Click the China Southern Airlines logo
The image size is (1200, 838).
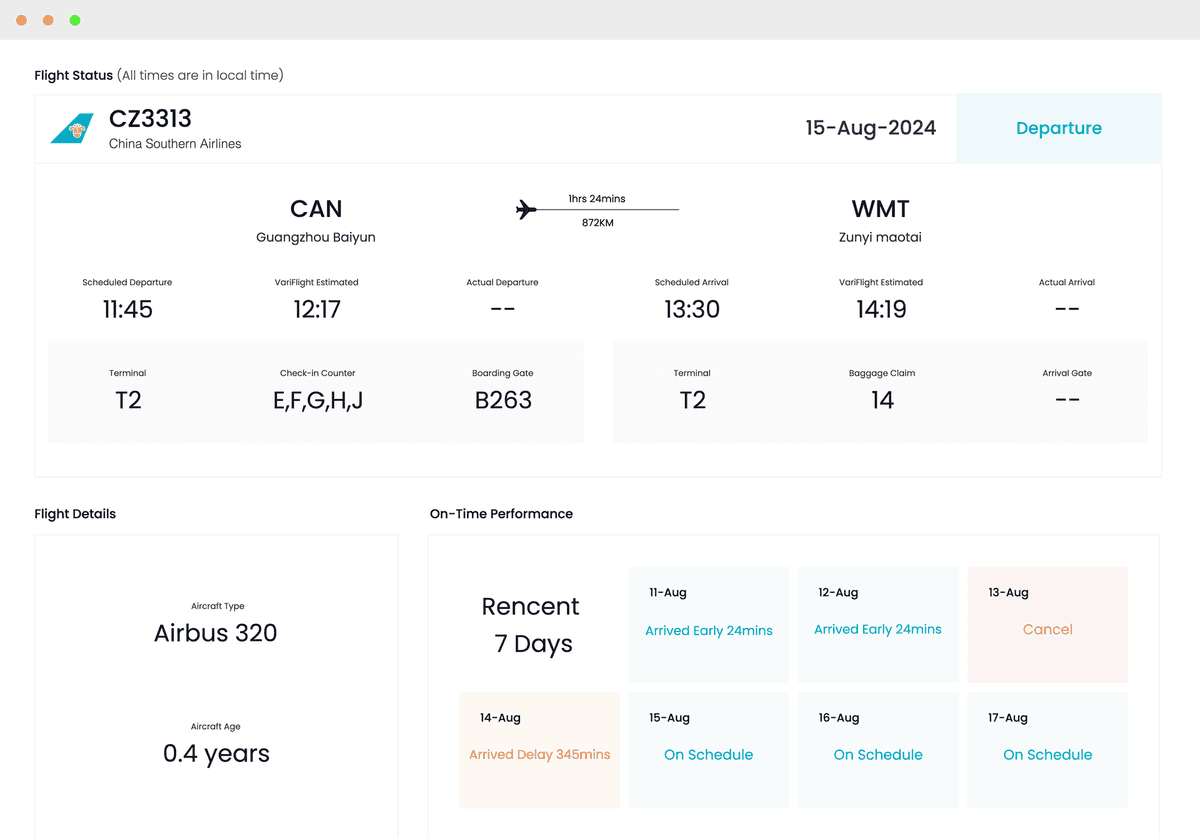tap(76, 128)
